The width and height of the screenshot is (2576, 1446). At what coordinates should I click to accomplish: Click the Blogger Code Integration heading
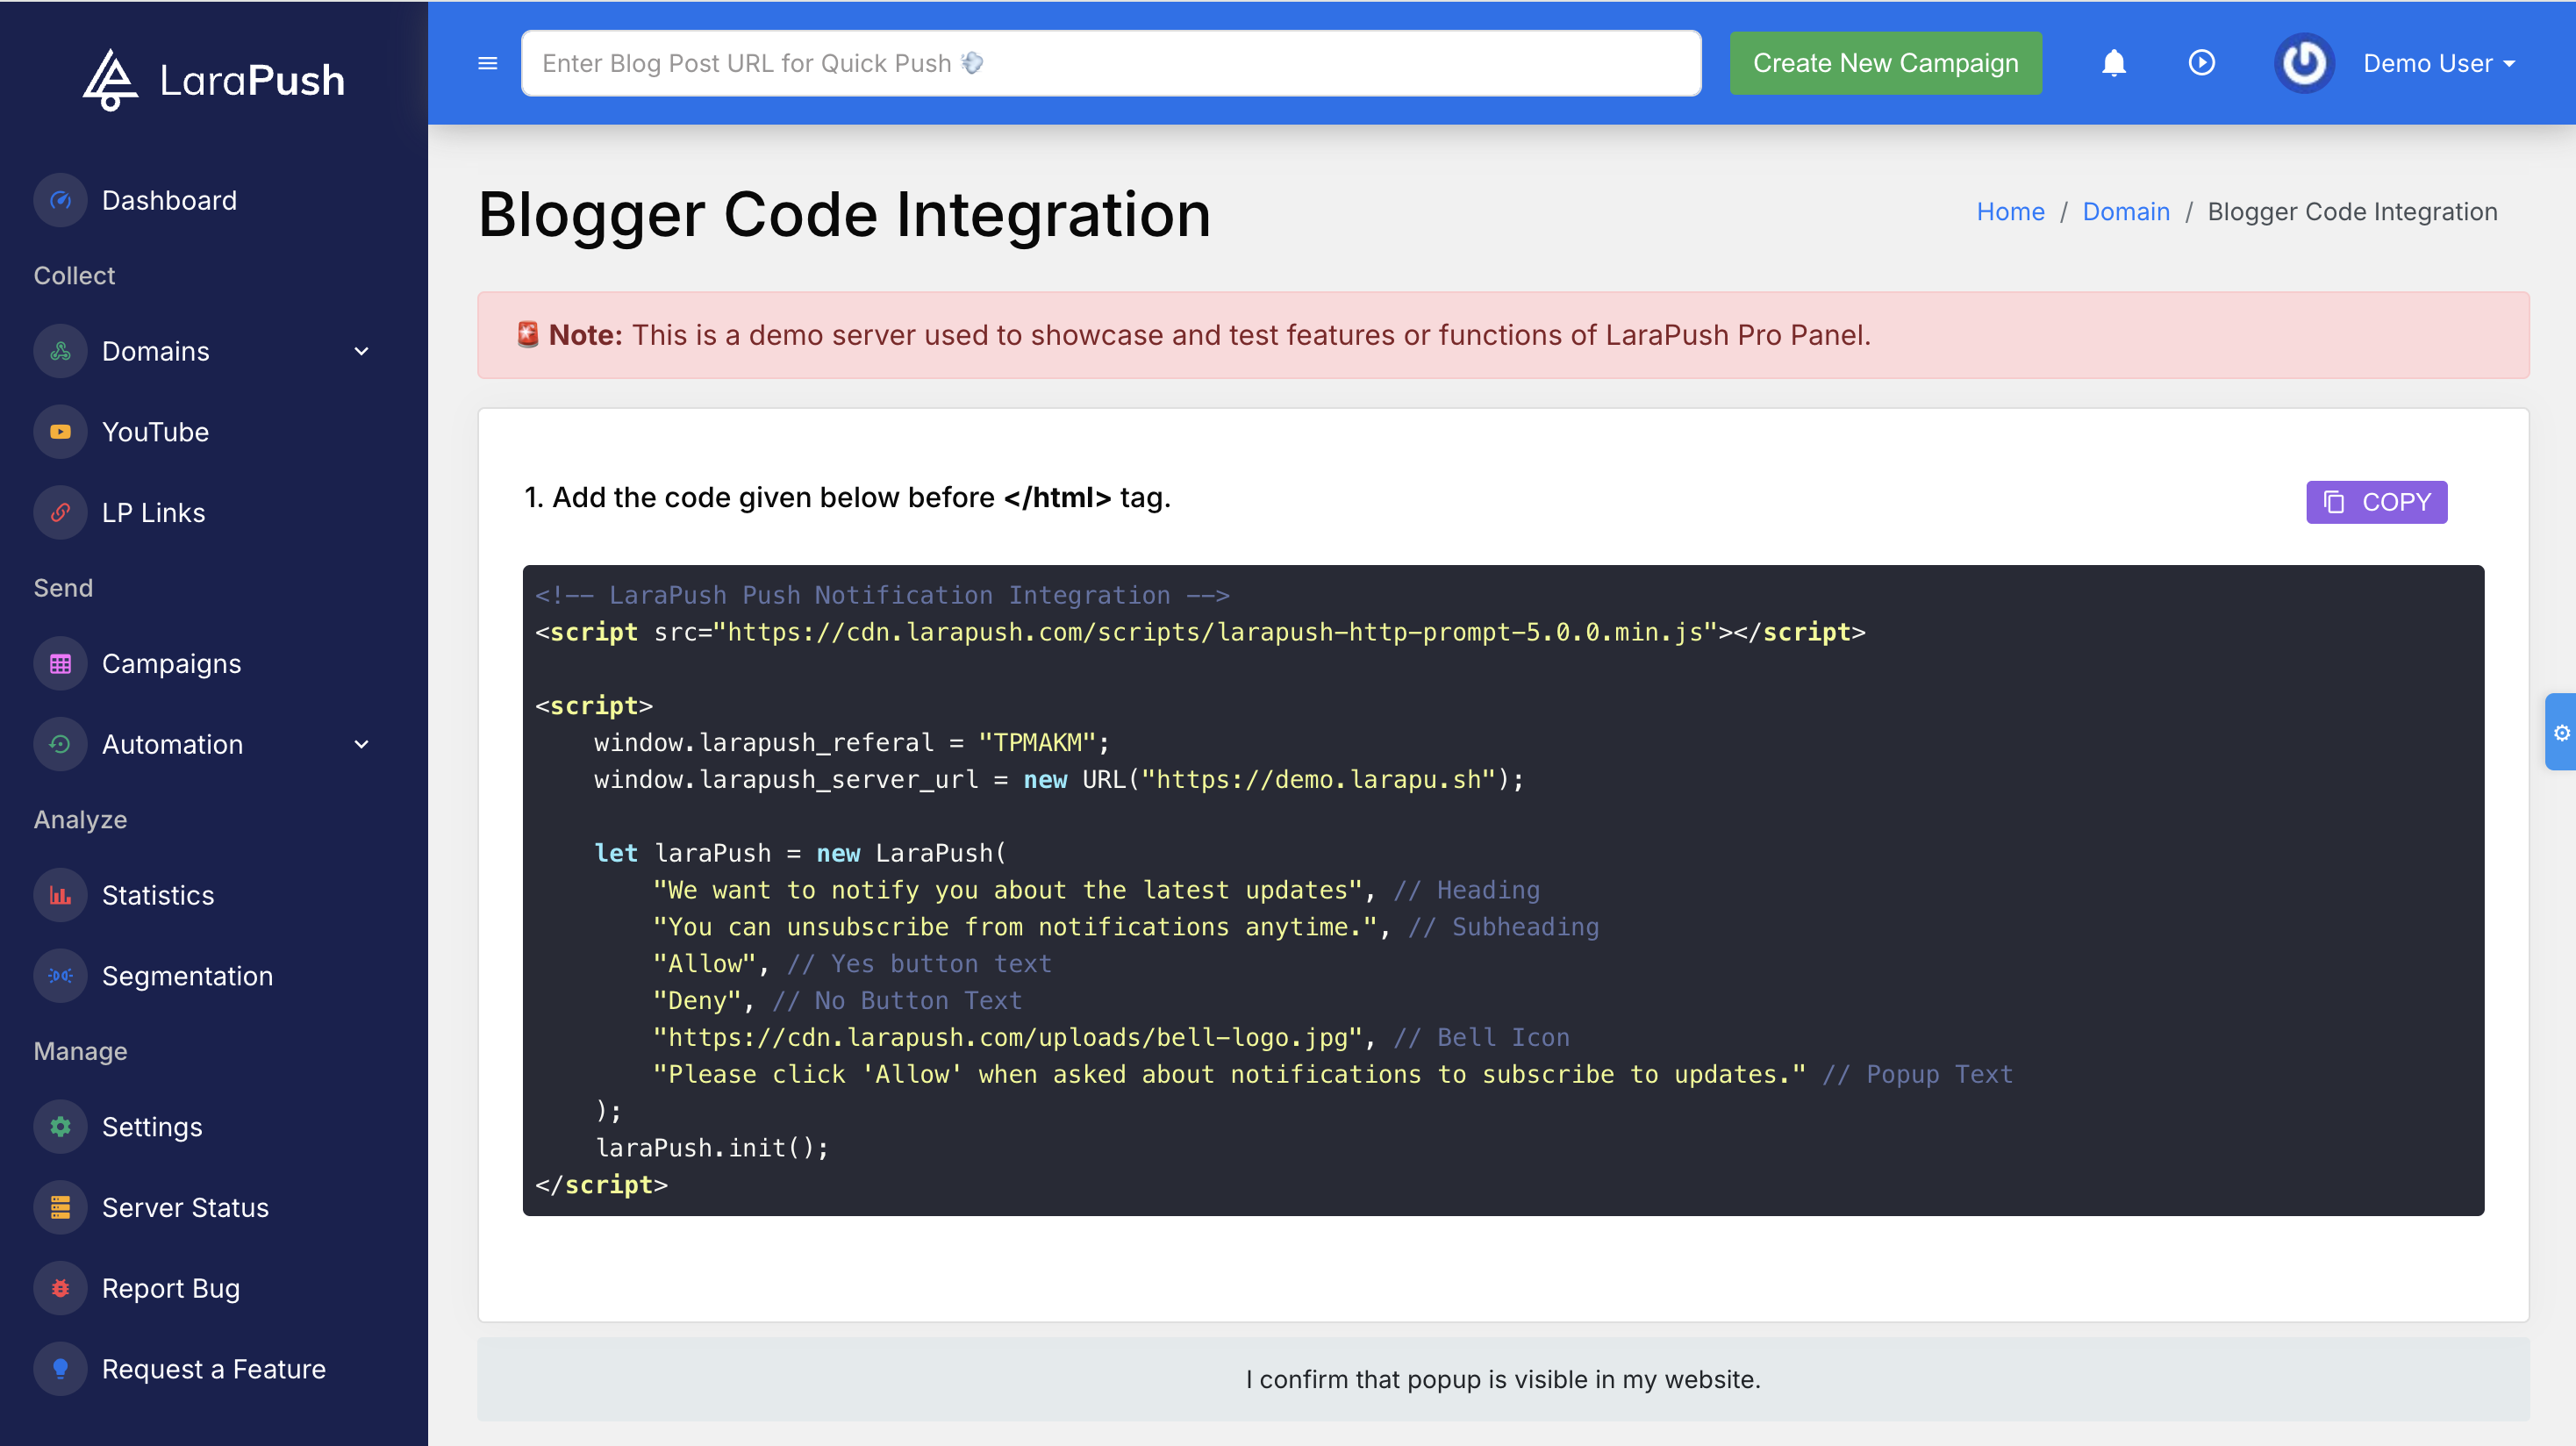coord(844,213)
